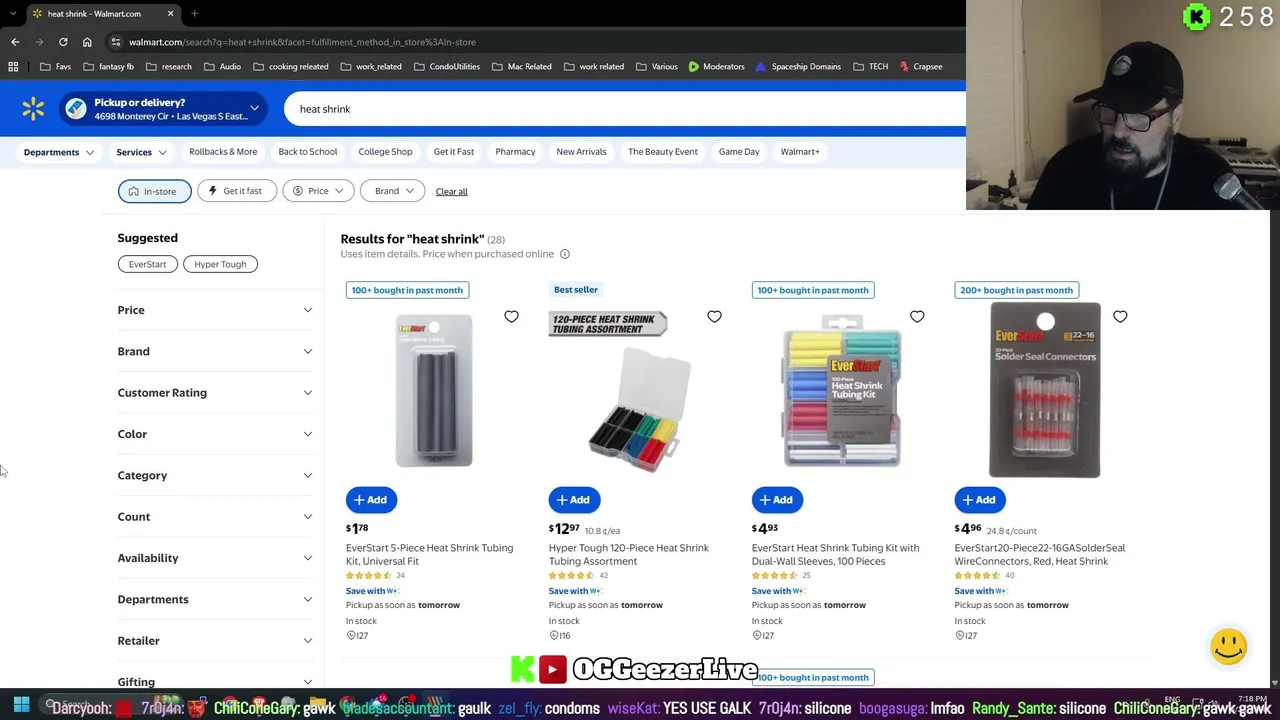The width and height of the screenshot is (1280, 720).
Task: Open the Get it Fast nav item
Action: [454, 152]
